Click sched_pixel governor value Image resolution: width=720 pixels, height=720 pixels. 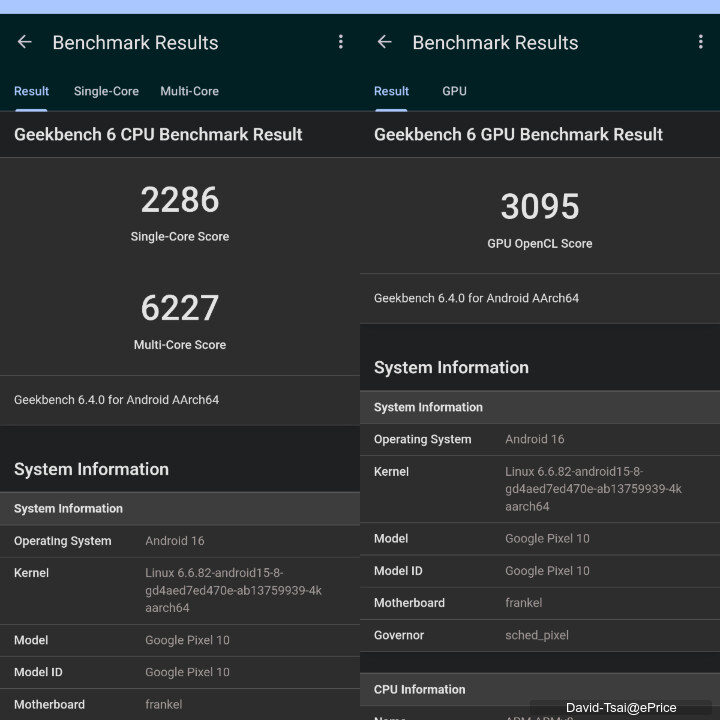(537, 636)
